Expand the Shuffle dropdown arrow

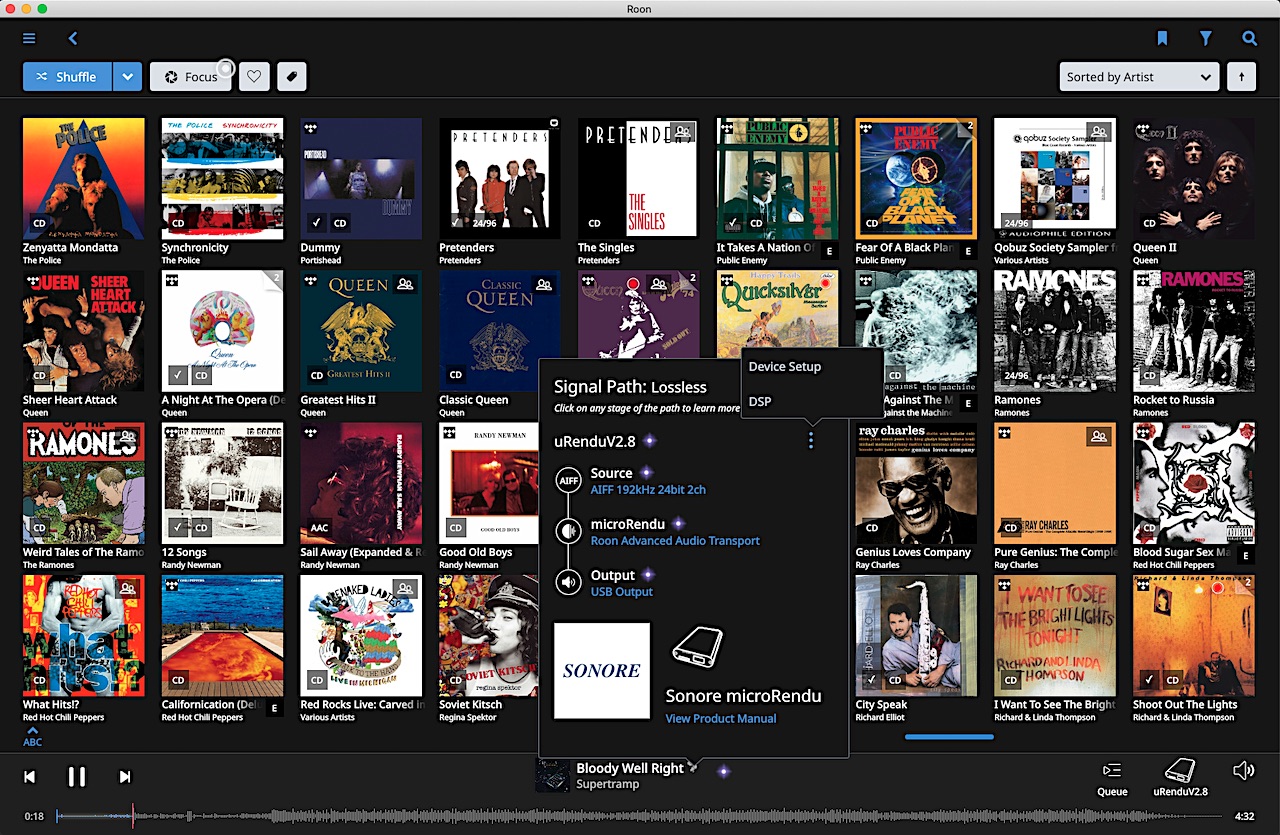(127, 77)
